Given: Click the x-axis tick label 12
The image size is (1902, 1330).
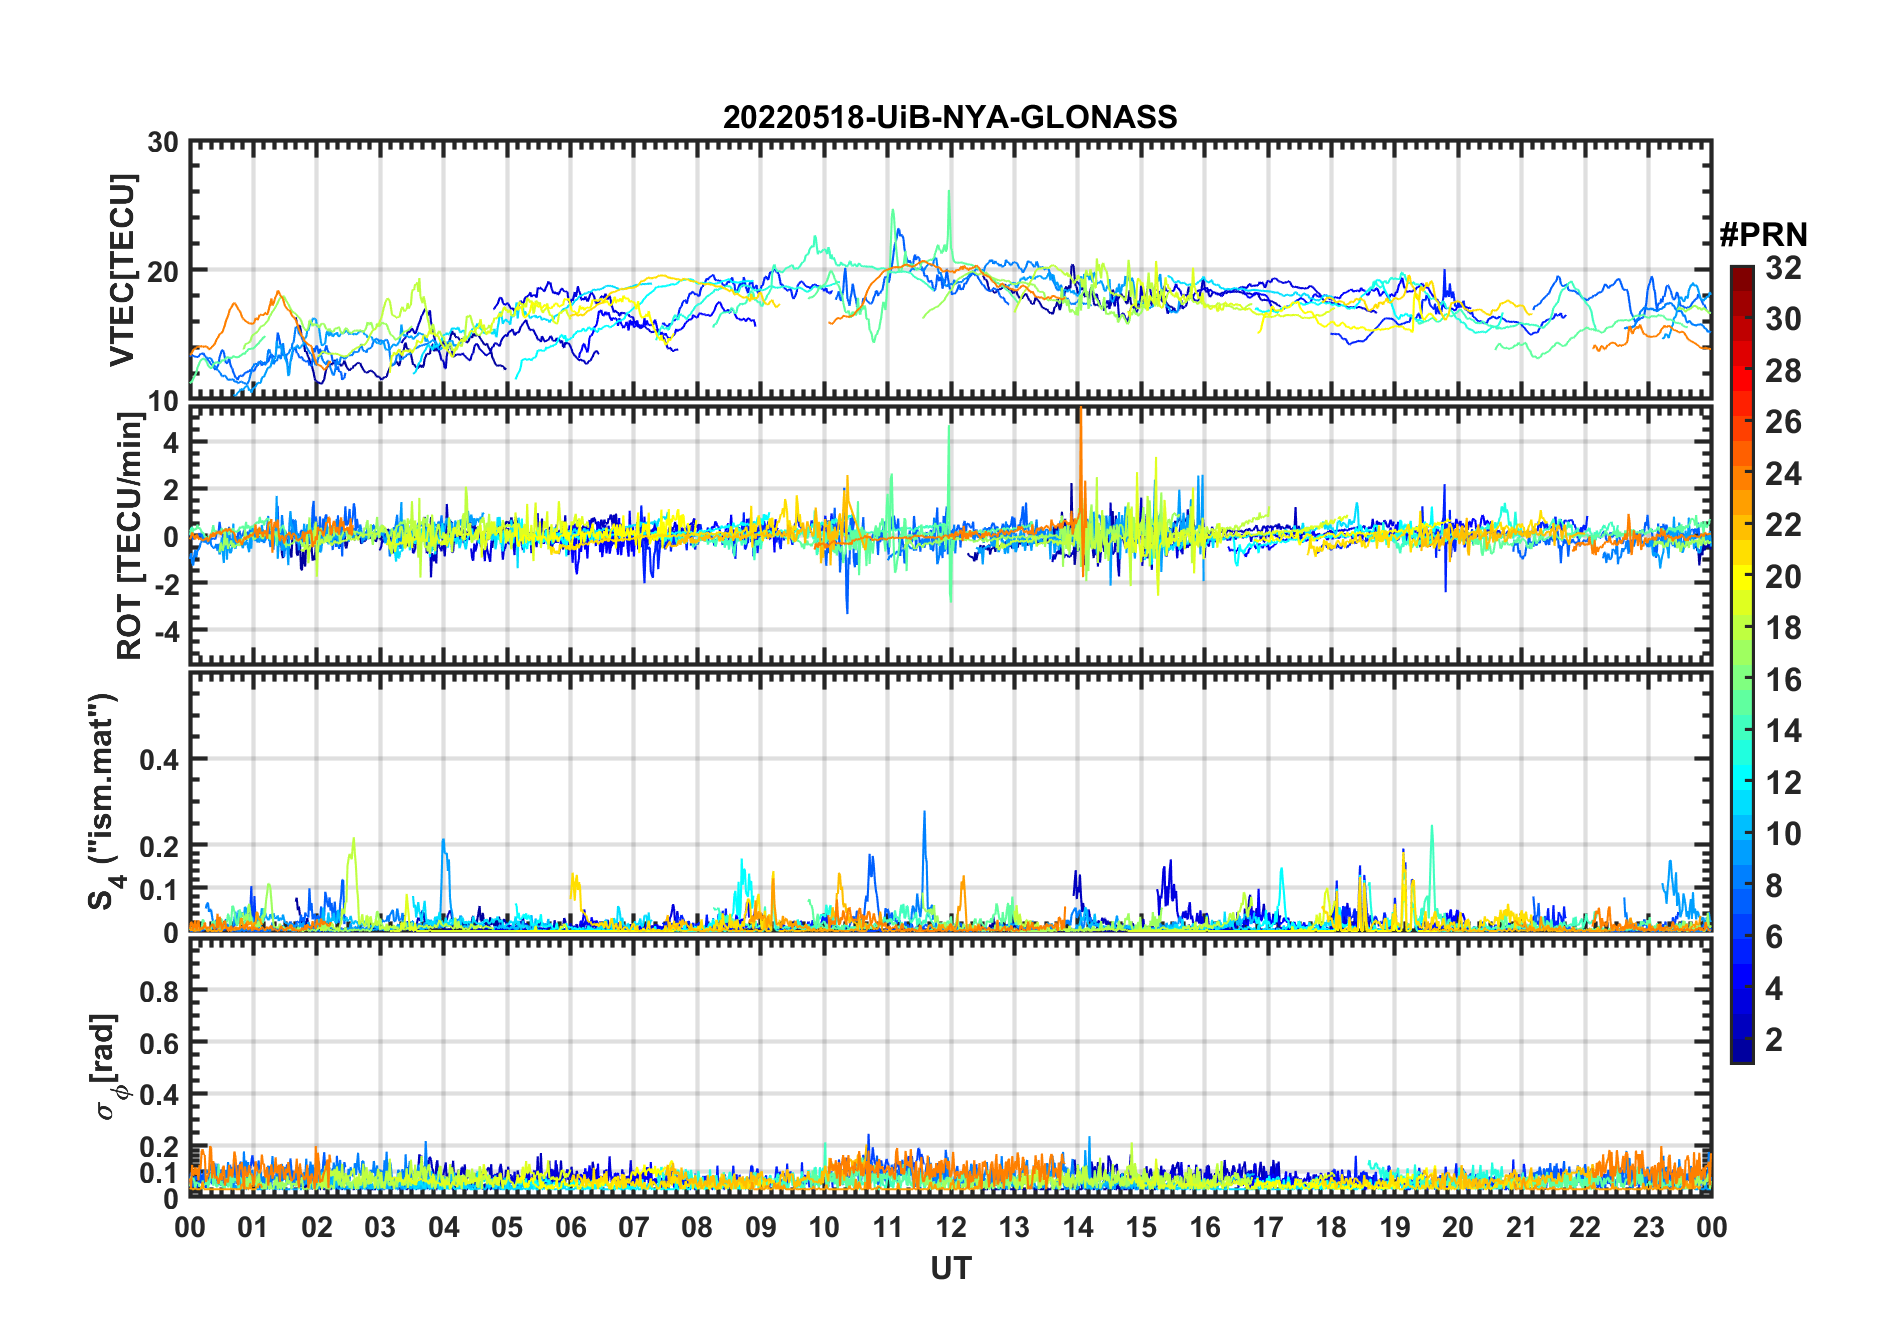Looking at the screenshot, I should [x=950, y=1227].
